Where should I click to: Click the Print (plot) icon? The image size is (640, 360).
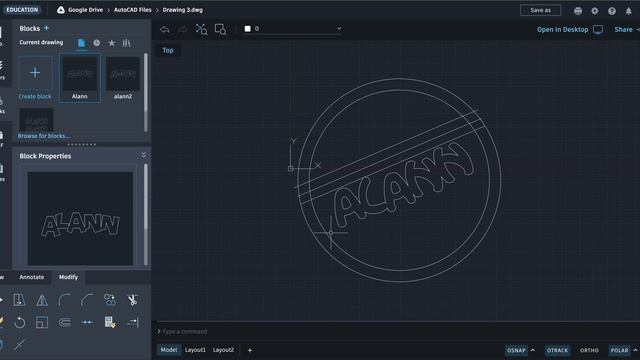(578, 11)
